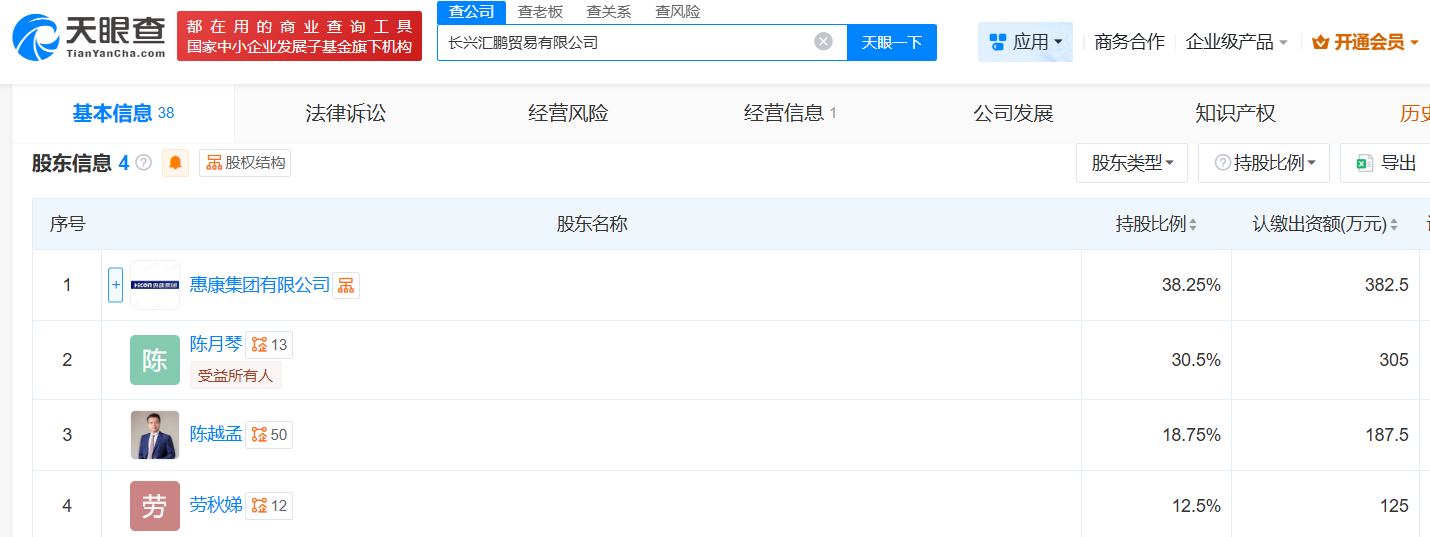
Task: Click the TianYanCha logo
Action: 90,37
